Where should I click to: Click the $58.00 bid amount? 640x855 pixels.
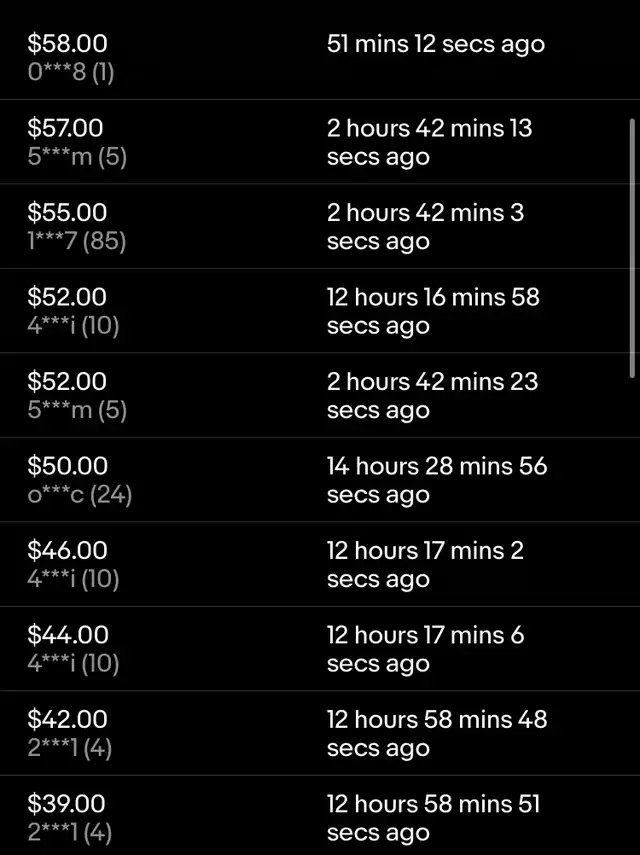point(67,44)
